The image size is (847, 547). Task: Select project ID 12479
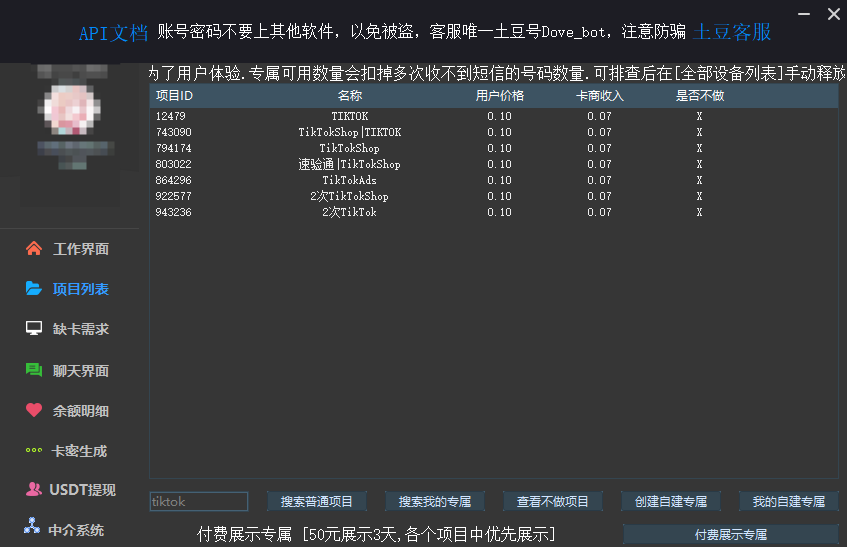[170, 116]
